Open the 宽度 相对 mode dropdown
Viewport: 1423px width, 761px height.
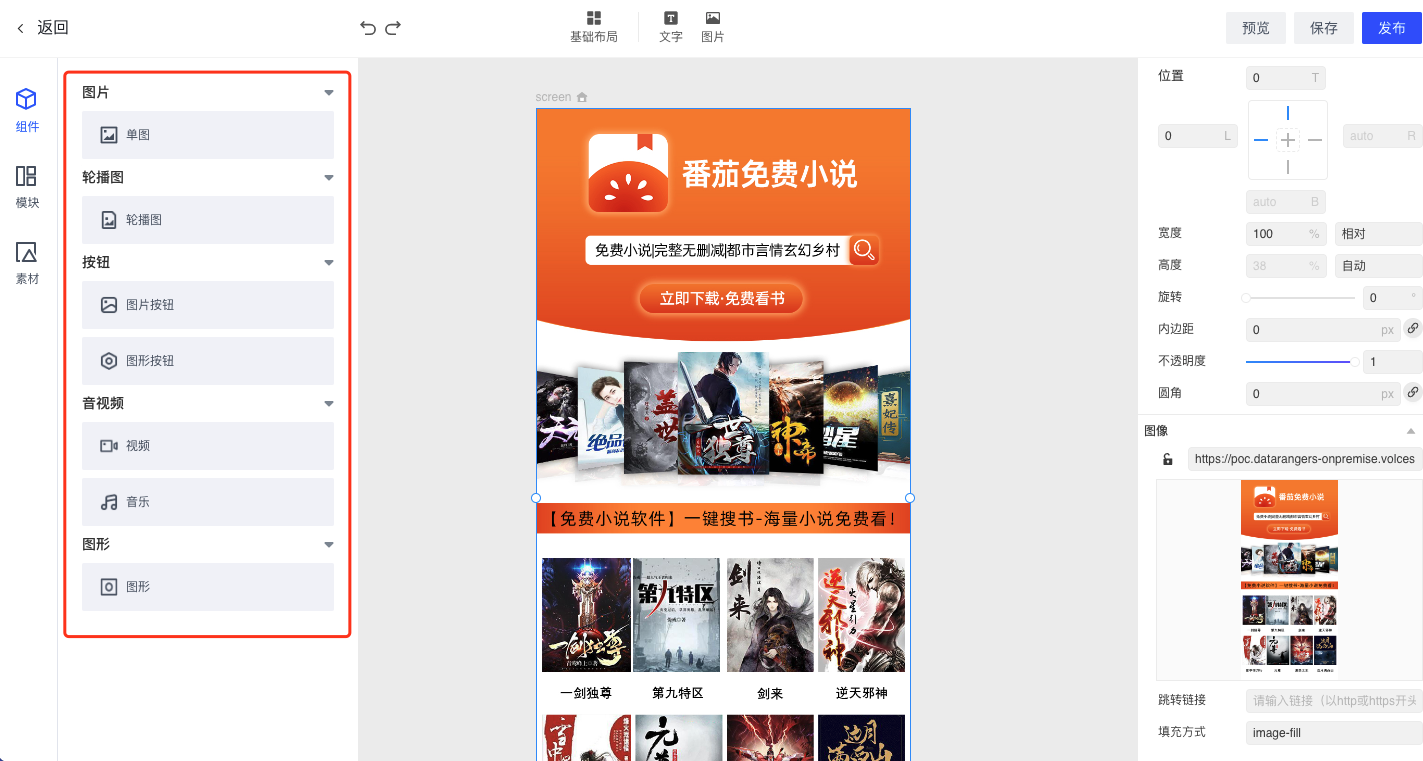pyautogui.click(x=1379, y=234)
